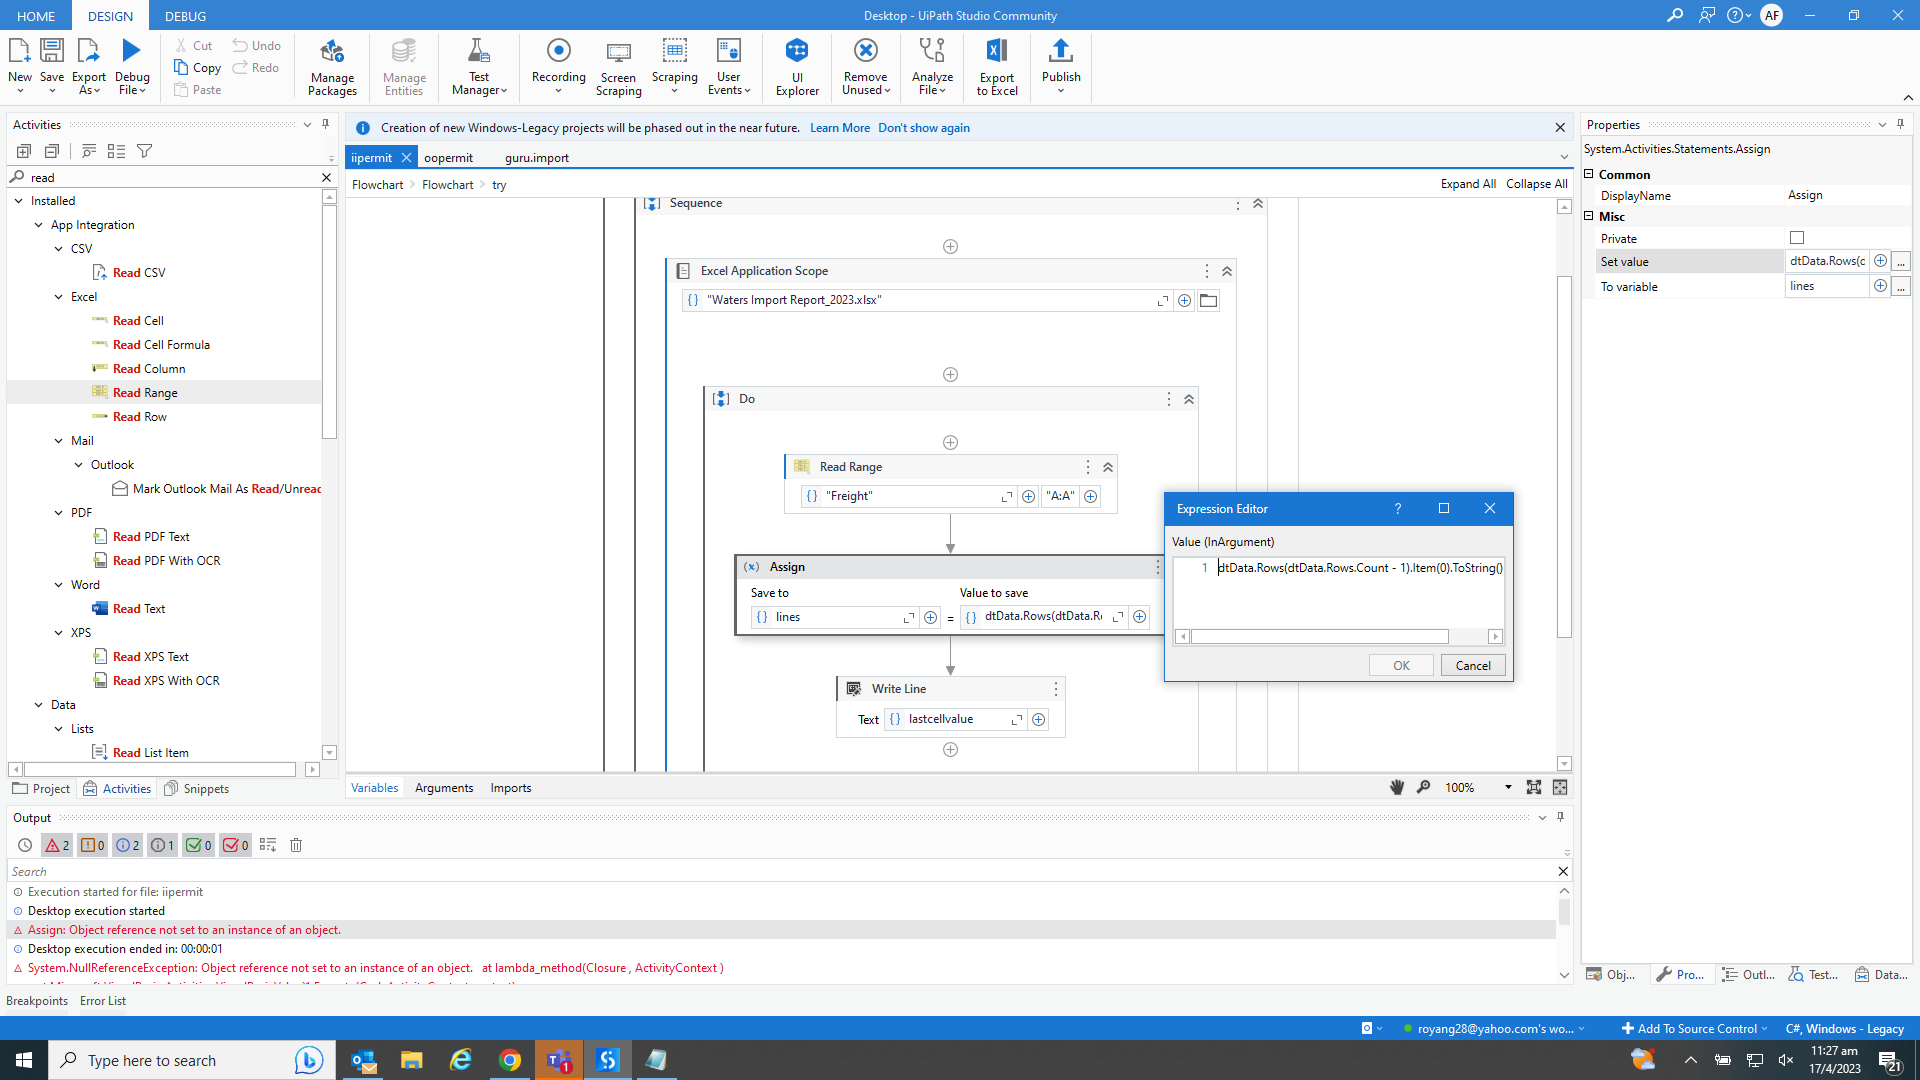Viewport: 1920px width, 1080px height.
Task: Switch to the DEBUG ribbon tab
Action: pos(185,16)
